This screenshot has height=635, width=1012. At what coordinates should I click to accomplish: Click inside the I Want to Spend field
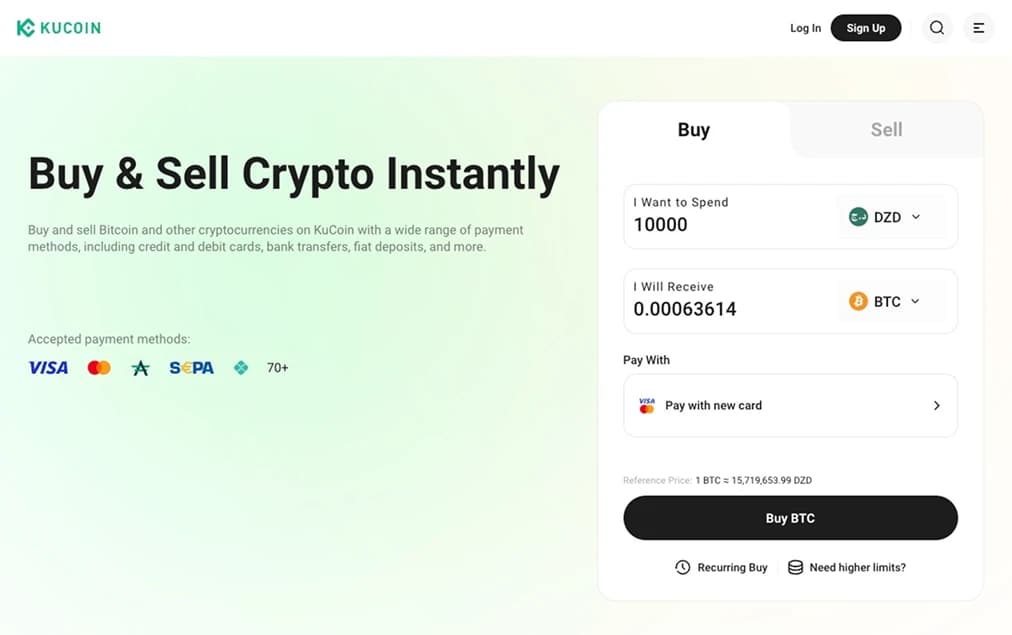click(720, 224)
